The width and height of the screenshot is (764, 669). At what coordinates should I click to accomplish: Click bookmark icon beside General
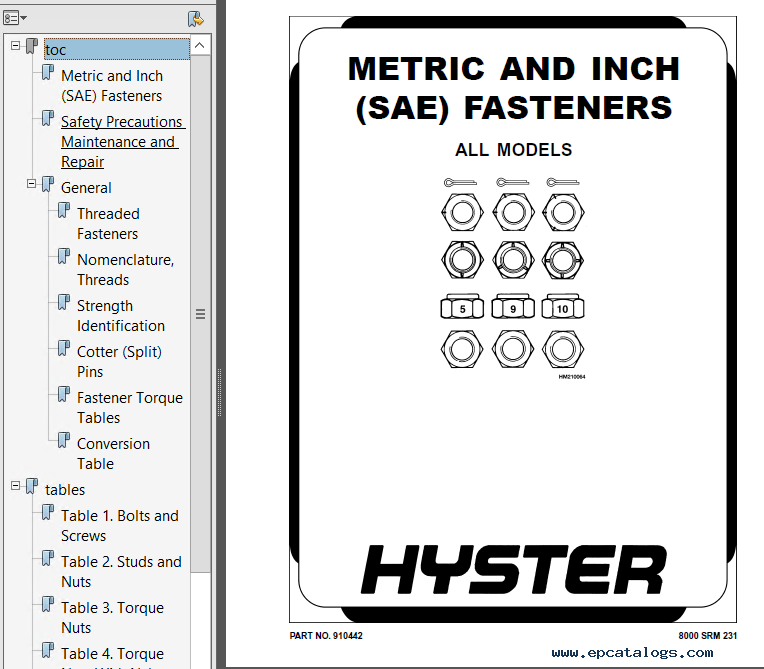coord(48,185)
